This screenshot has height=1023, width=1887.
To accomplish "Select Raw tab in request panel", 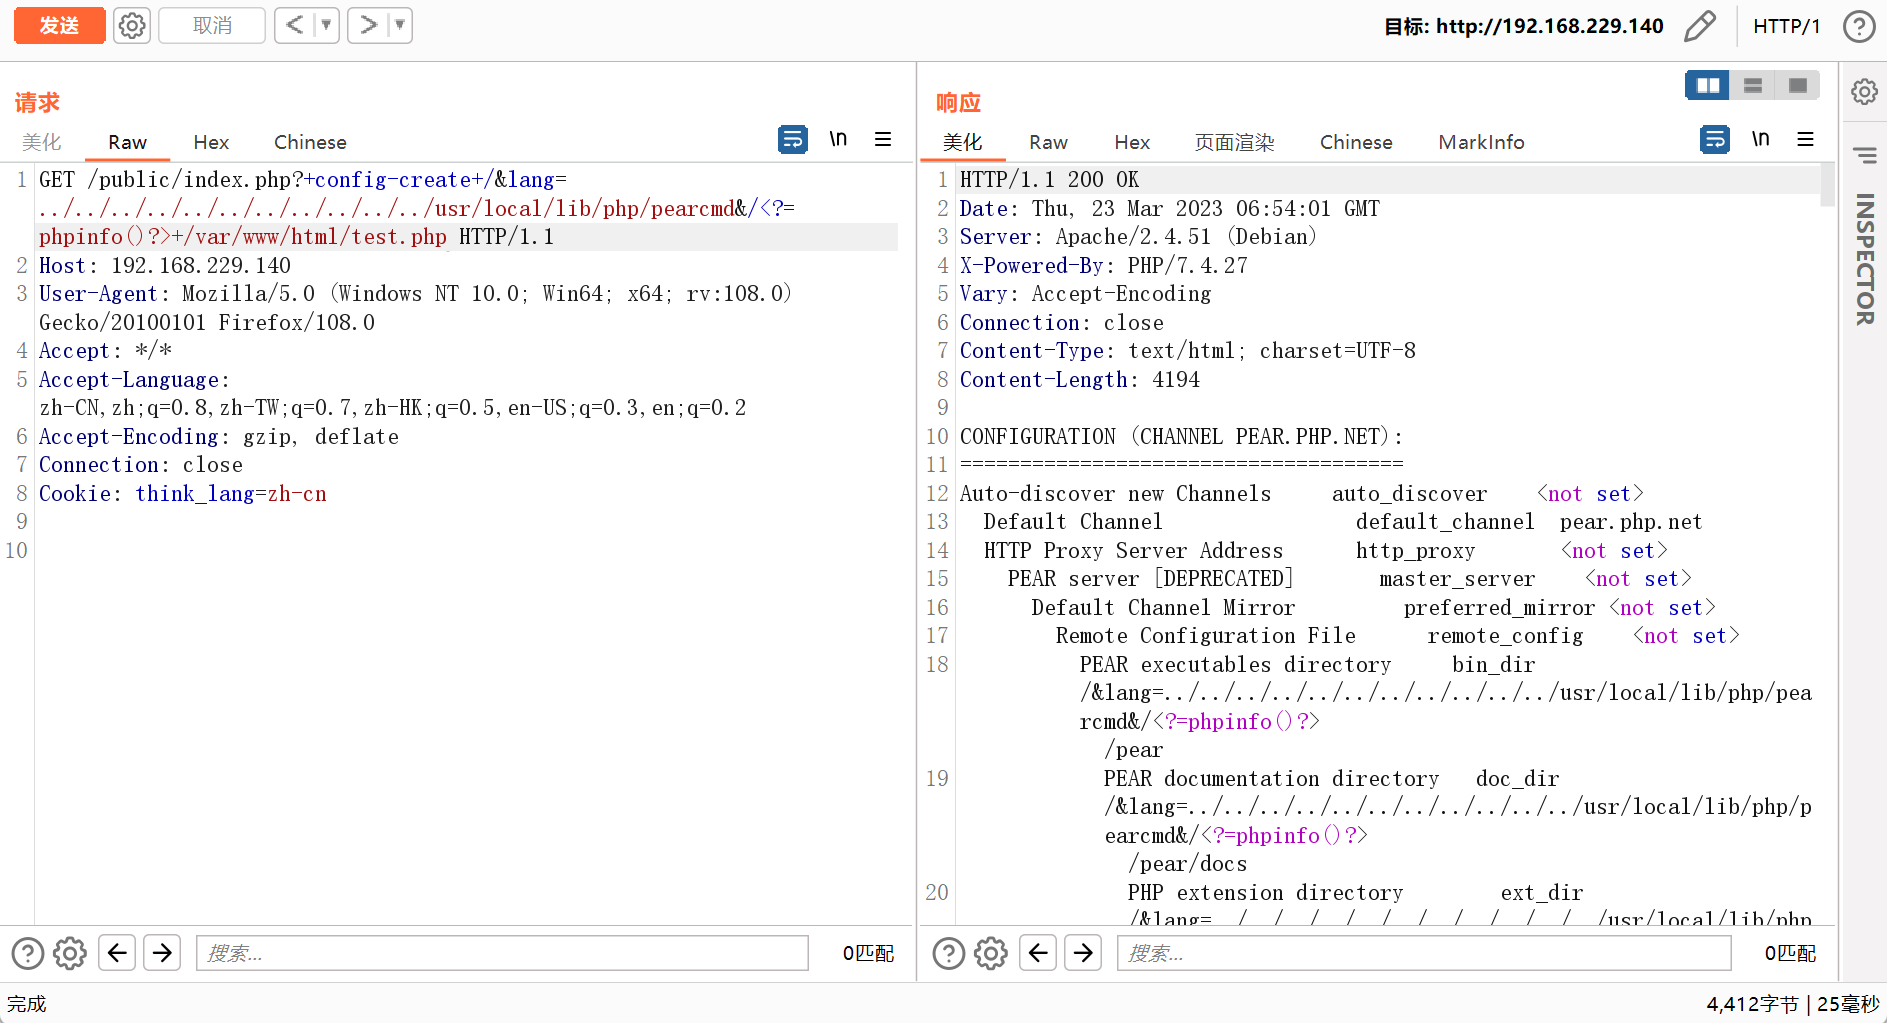I will [127, 142].
